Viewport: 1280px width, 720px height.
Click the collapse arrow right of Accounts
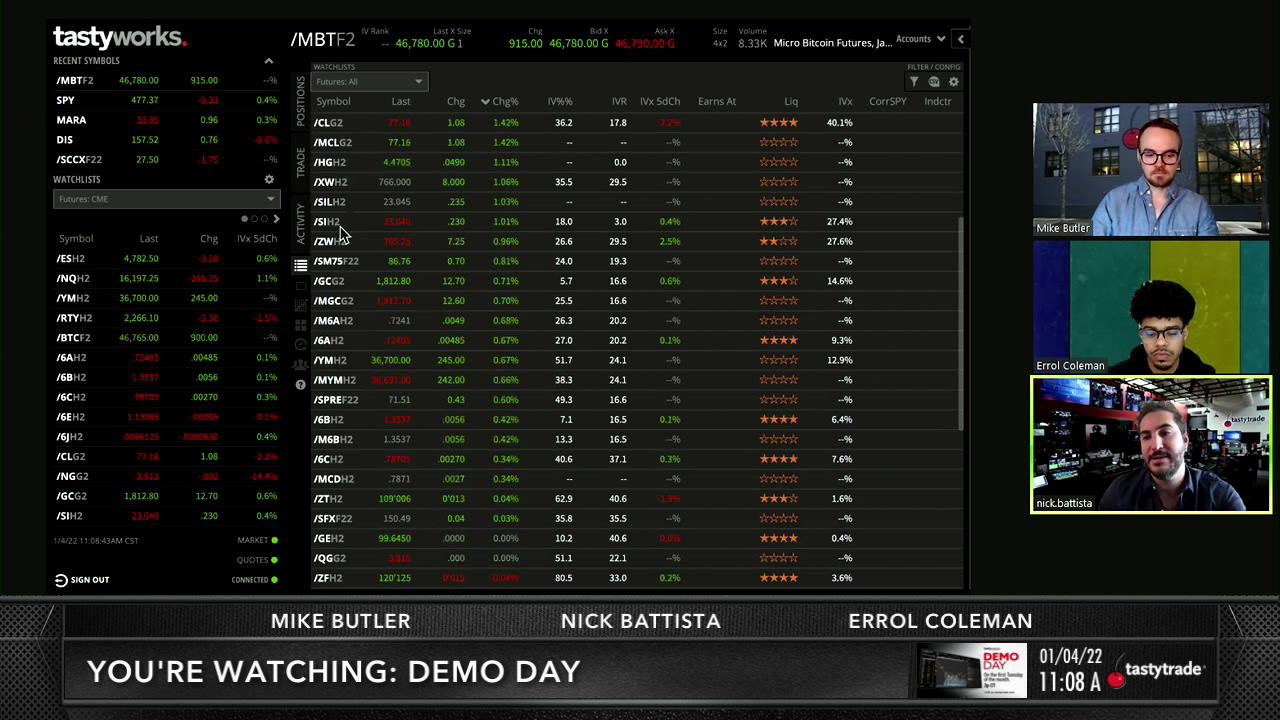[x=961, y=39]
